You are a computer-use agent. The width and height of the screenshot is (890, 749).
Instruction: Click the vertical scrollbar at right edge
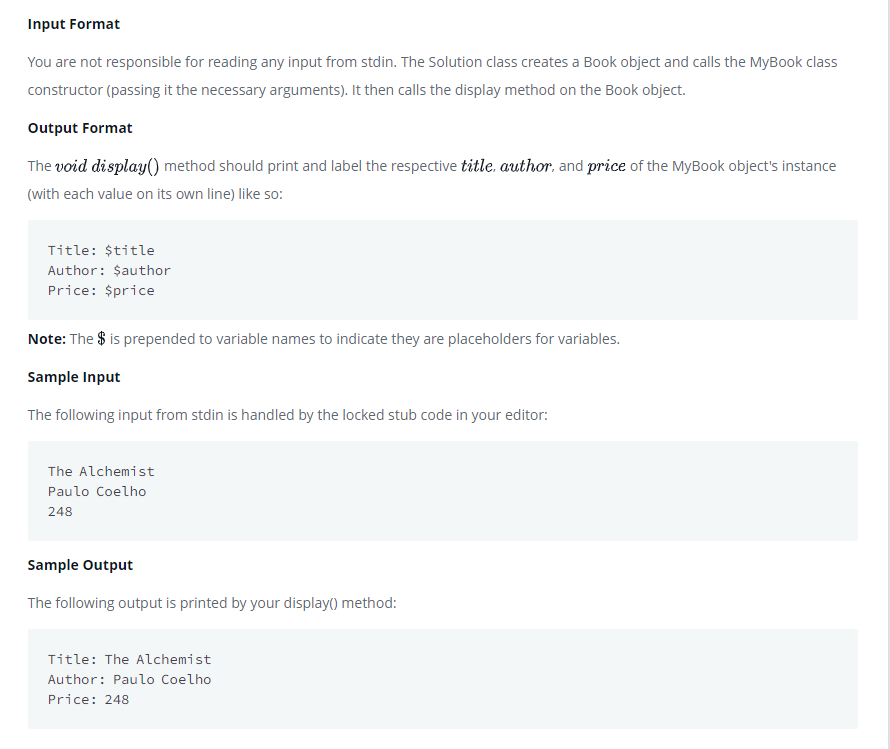tap(887, 374)
